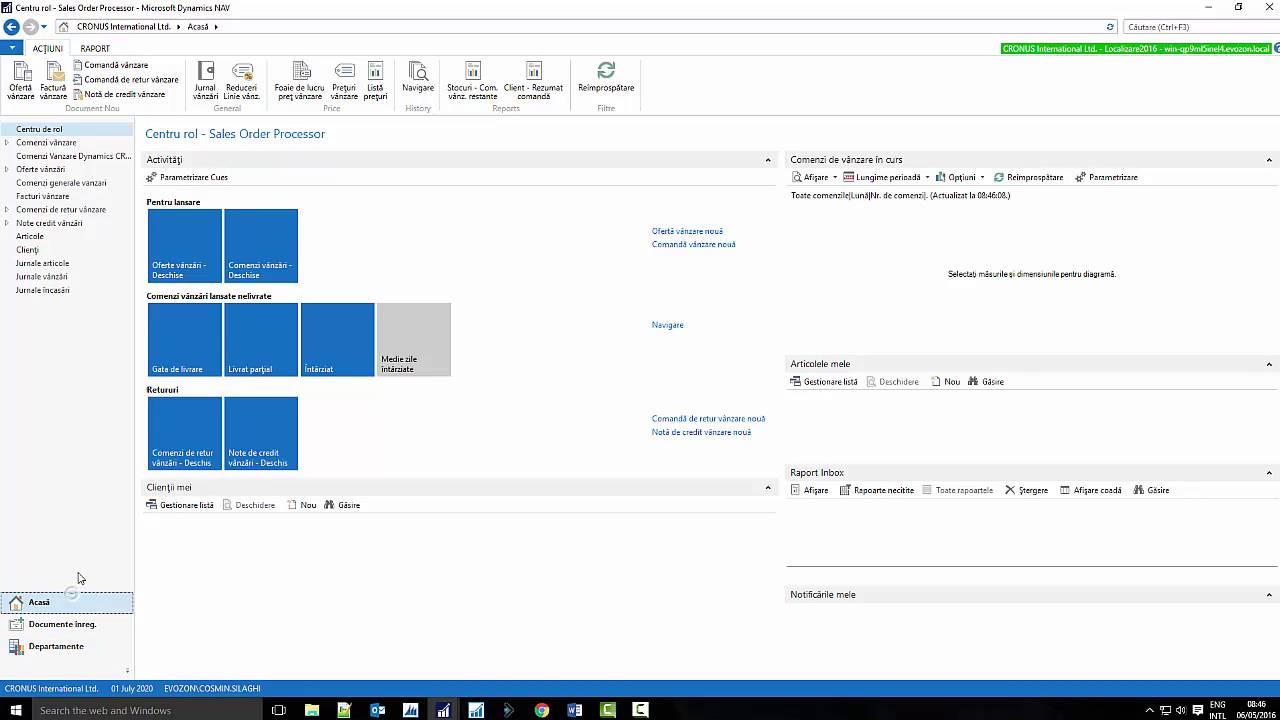1280x720 pixels.
Task: Open the Gata de livrare tile
Action: coord(185,340)
